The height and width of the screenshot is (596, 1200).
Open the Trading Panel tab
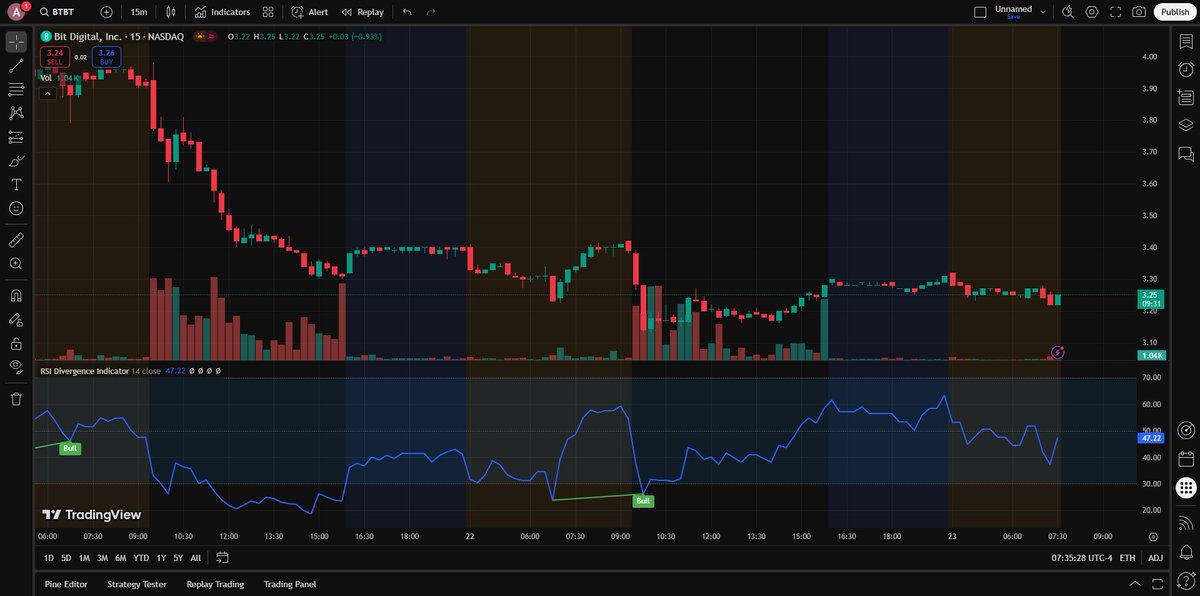click(x=290, y=584)
